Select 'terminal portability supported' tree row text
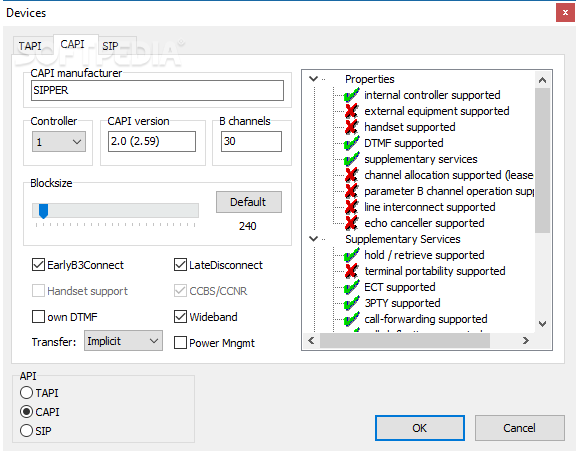This screenshot has width=576, height=451. pos(435,271)
